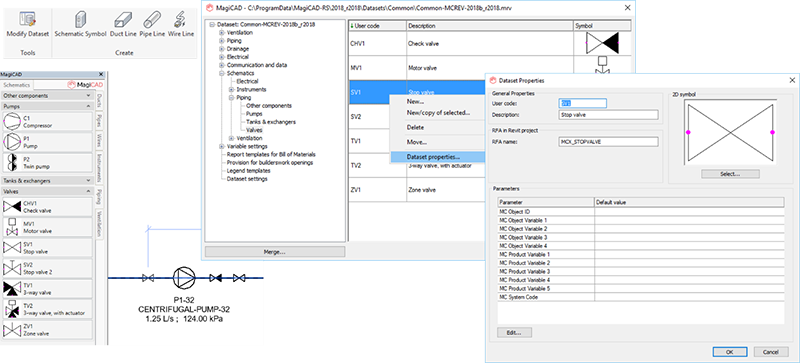This screenshot has height=363, width=800.
Task: Close the MagiCAD palette panel
Action: coord(101,75)
